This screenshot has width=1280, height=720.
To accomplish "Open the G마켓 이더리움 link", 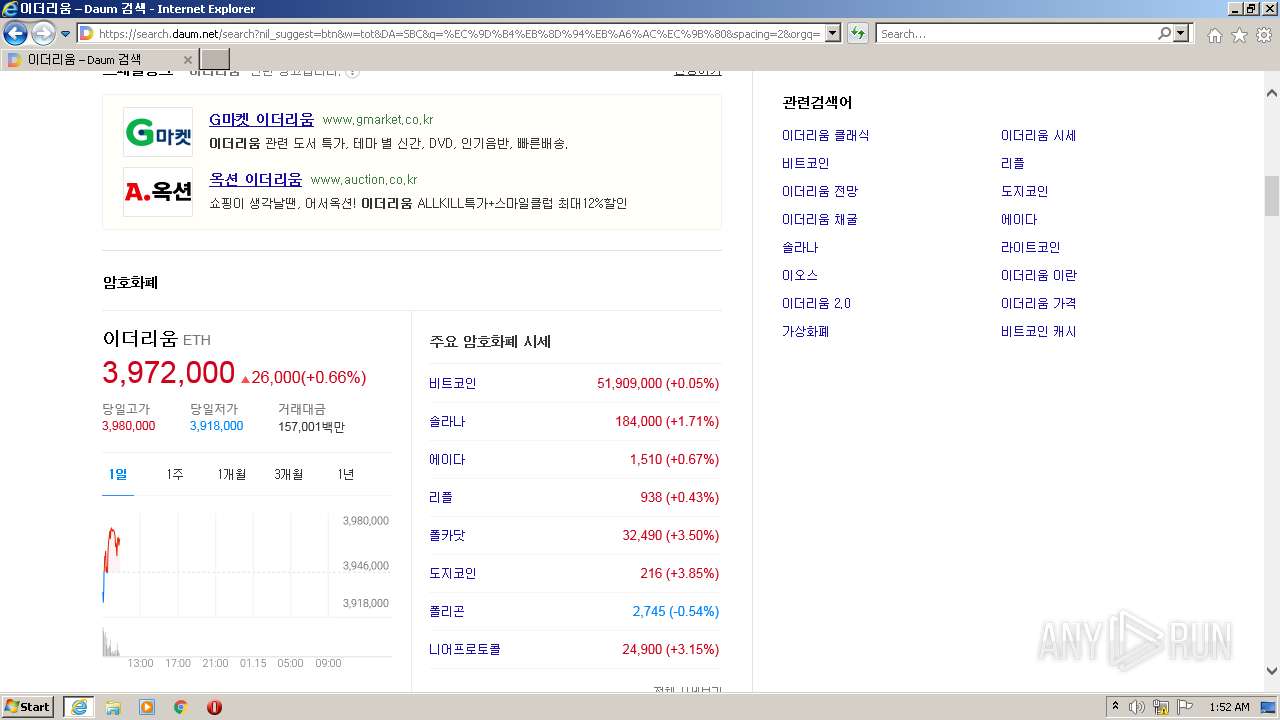I will coord(261,119).
